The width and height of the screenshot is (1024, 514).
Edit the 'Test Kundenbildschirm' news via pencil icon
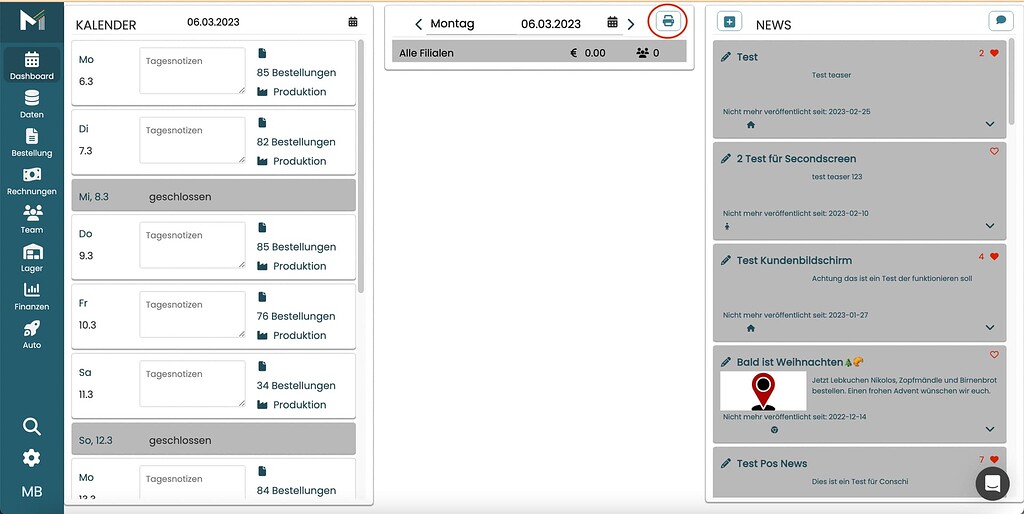coord(726,260)
